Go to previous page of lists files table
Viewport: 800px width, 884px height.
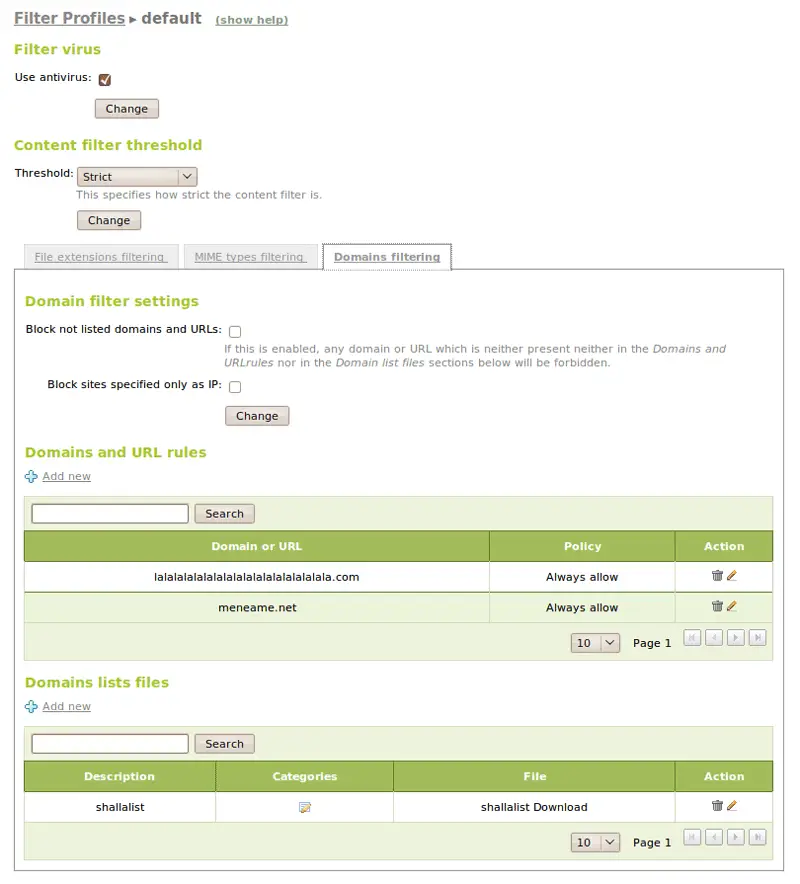coord(714,837)
